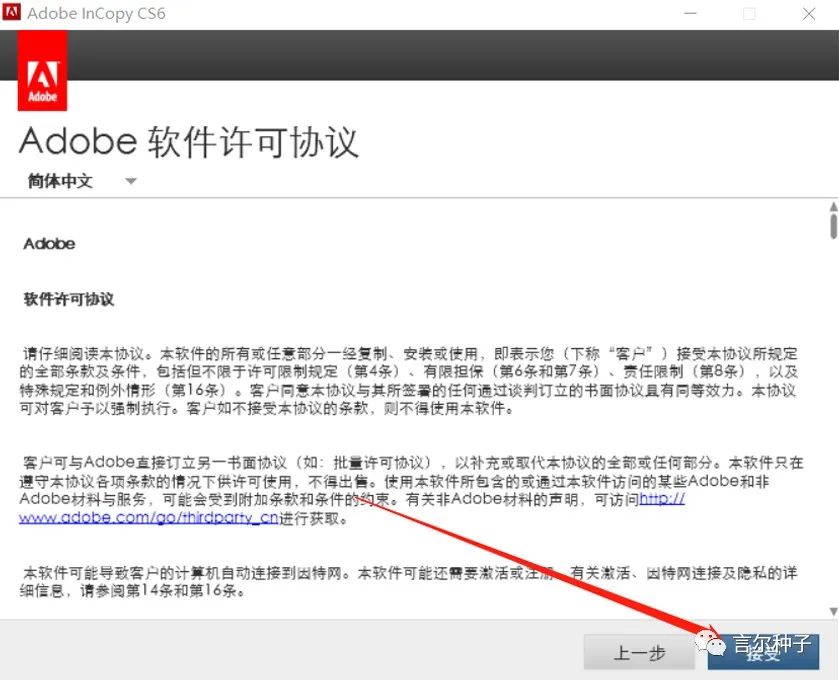Click the bold Adobe text in agreement

tap(49, 244)
